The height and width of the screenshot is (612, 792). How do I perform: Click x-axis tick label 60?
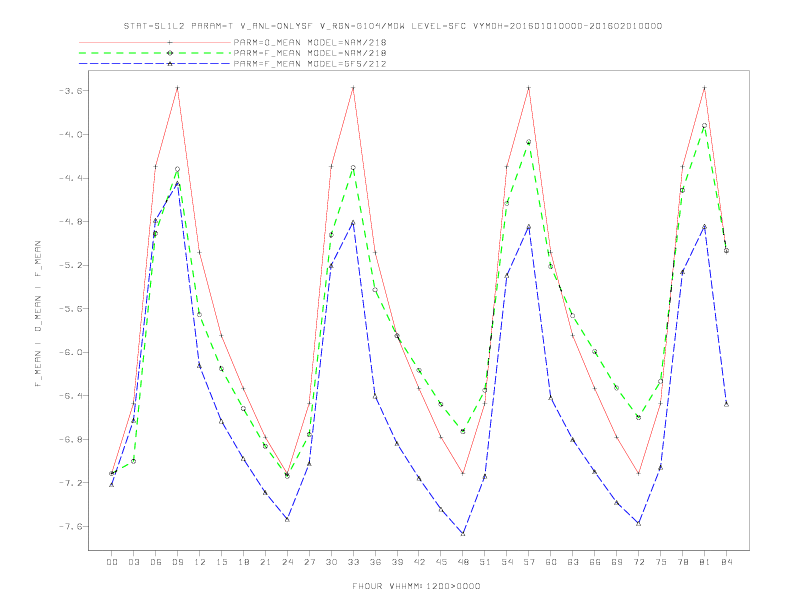point(551,562)
